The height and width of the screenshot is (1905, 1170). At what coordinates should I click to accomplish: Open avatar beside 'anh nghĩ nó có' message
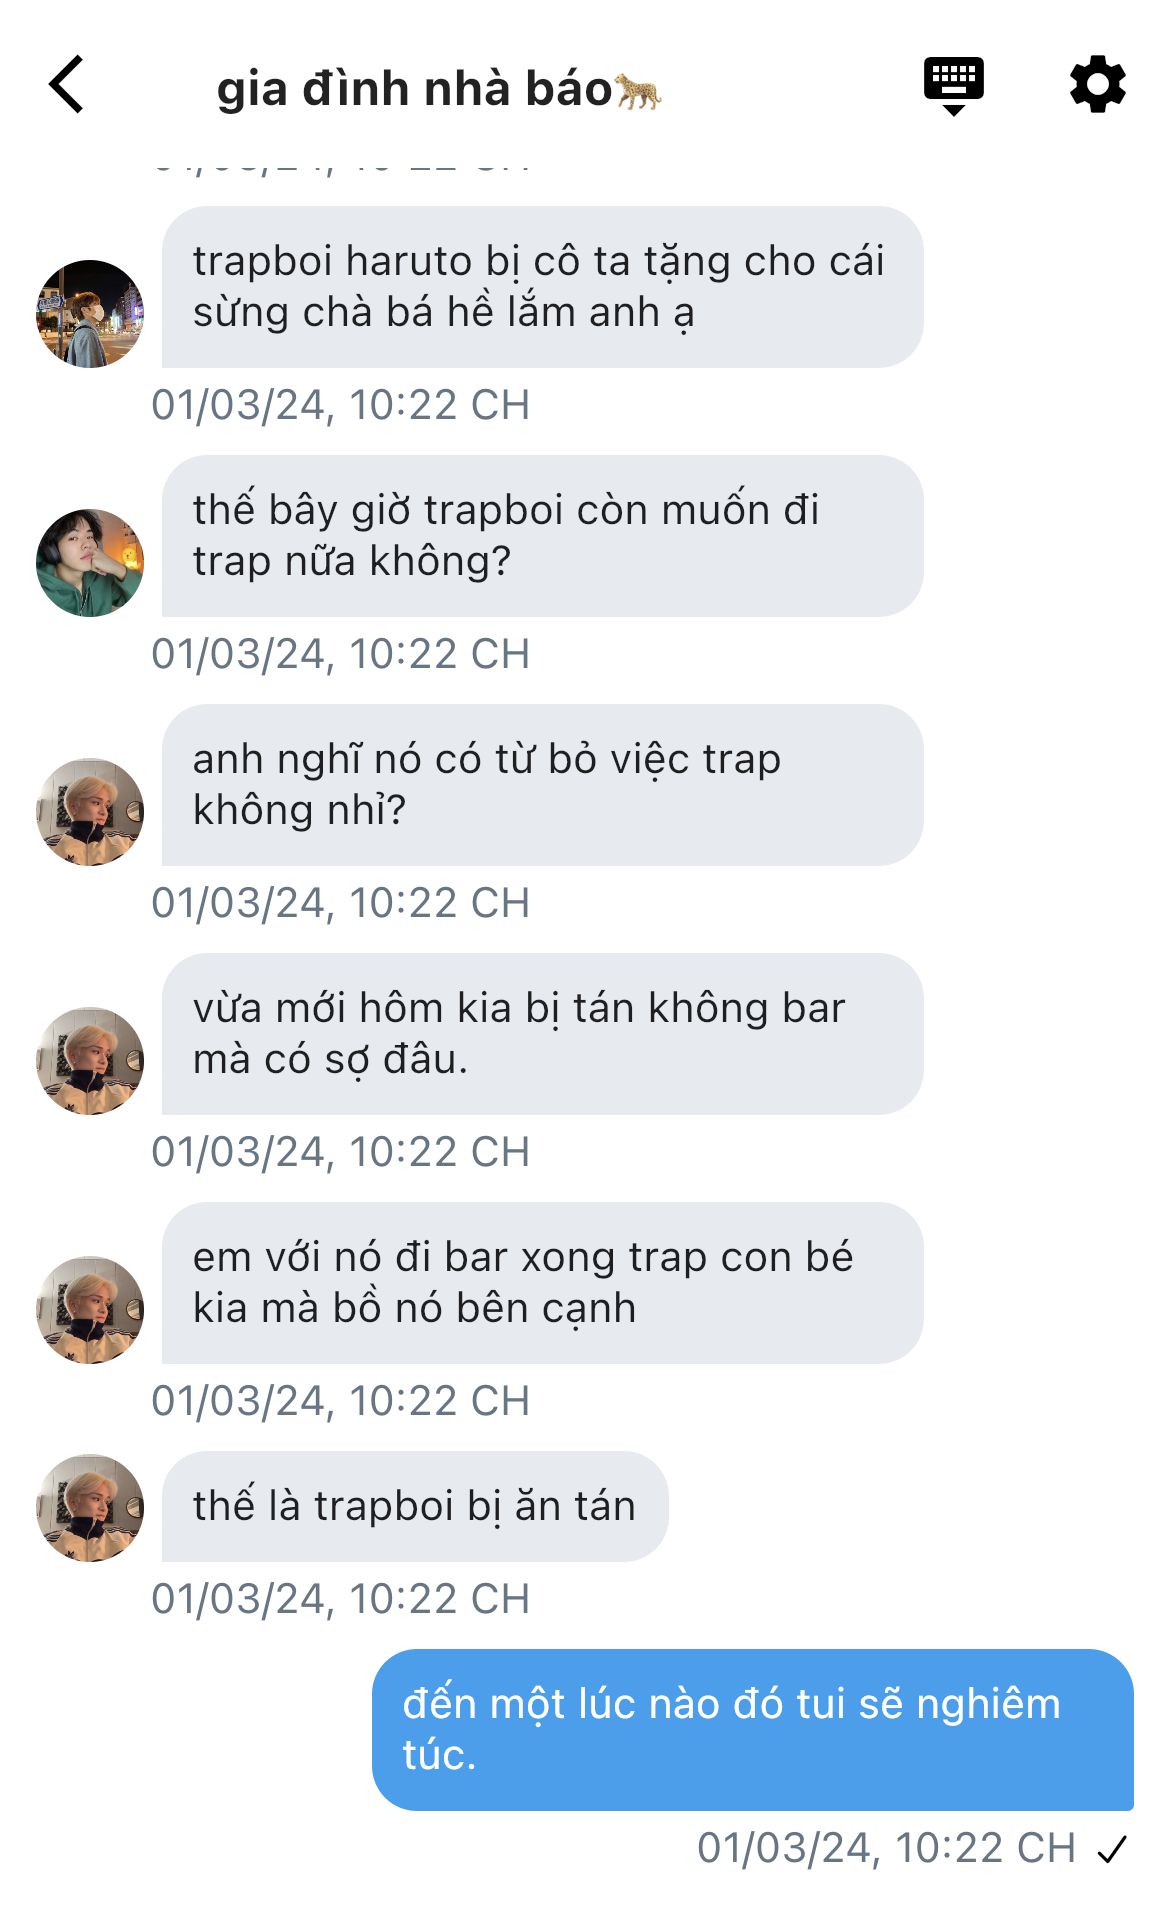90,812
